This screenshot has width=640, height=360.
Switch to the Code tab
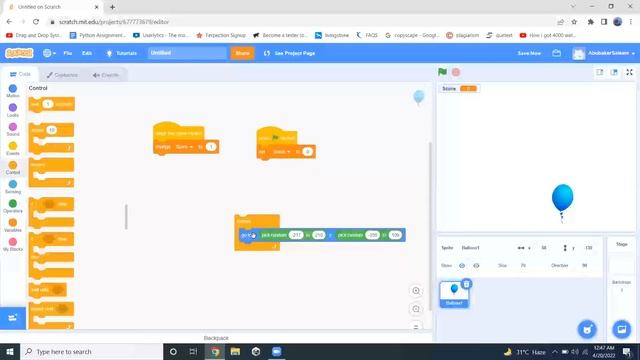click(20, 74)
